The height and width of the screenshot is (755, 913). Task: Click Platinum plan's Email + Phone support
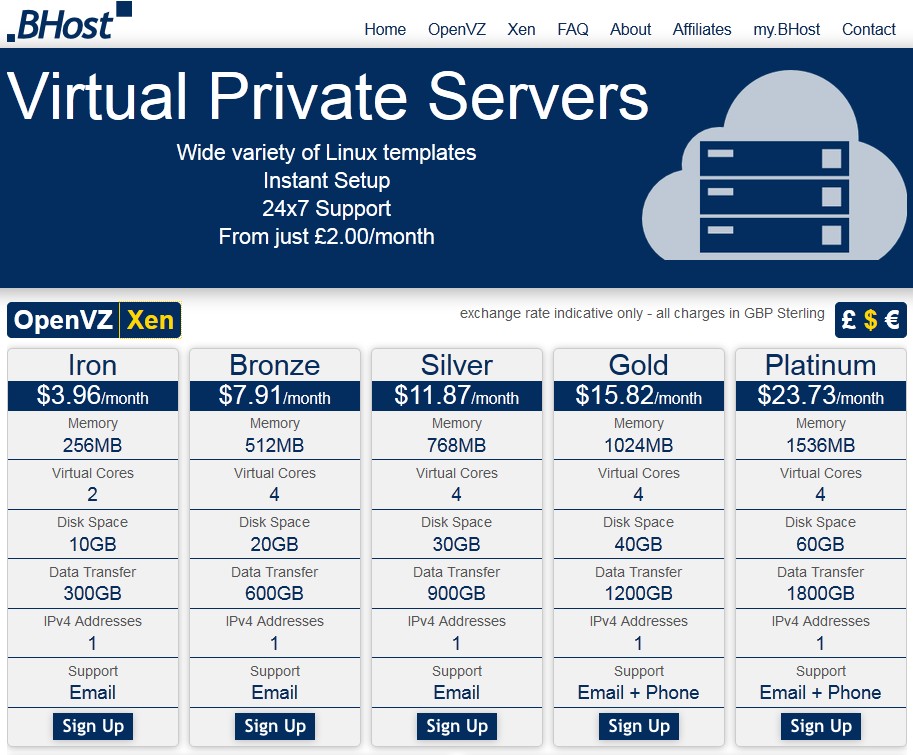pos(821,692)
